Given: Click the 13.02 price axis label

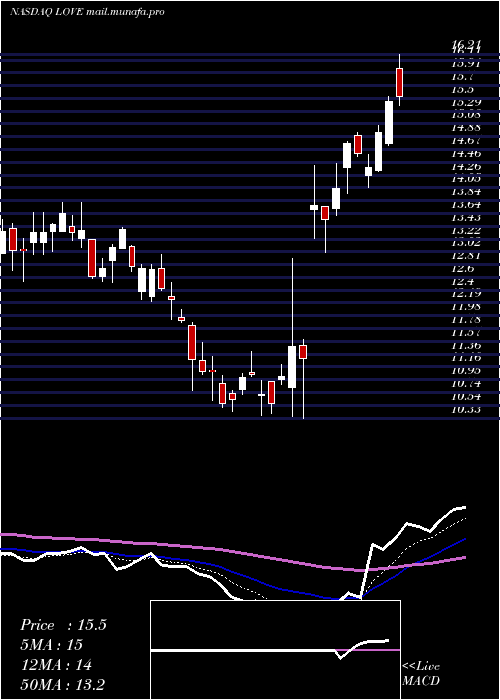Looking at the screenshot, I should tap(466, 243).
